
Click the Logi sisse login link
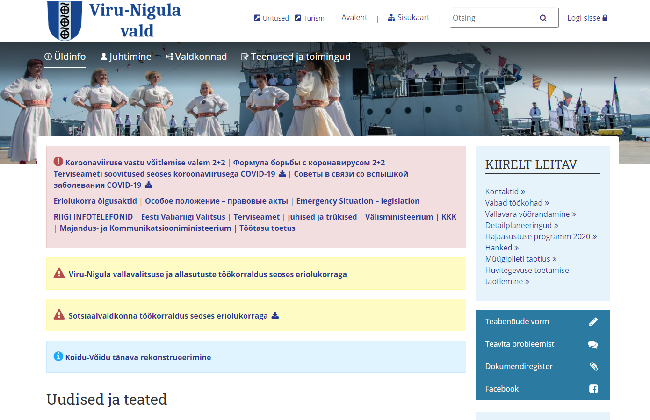[587, 18]
